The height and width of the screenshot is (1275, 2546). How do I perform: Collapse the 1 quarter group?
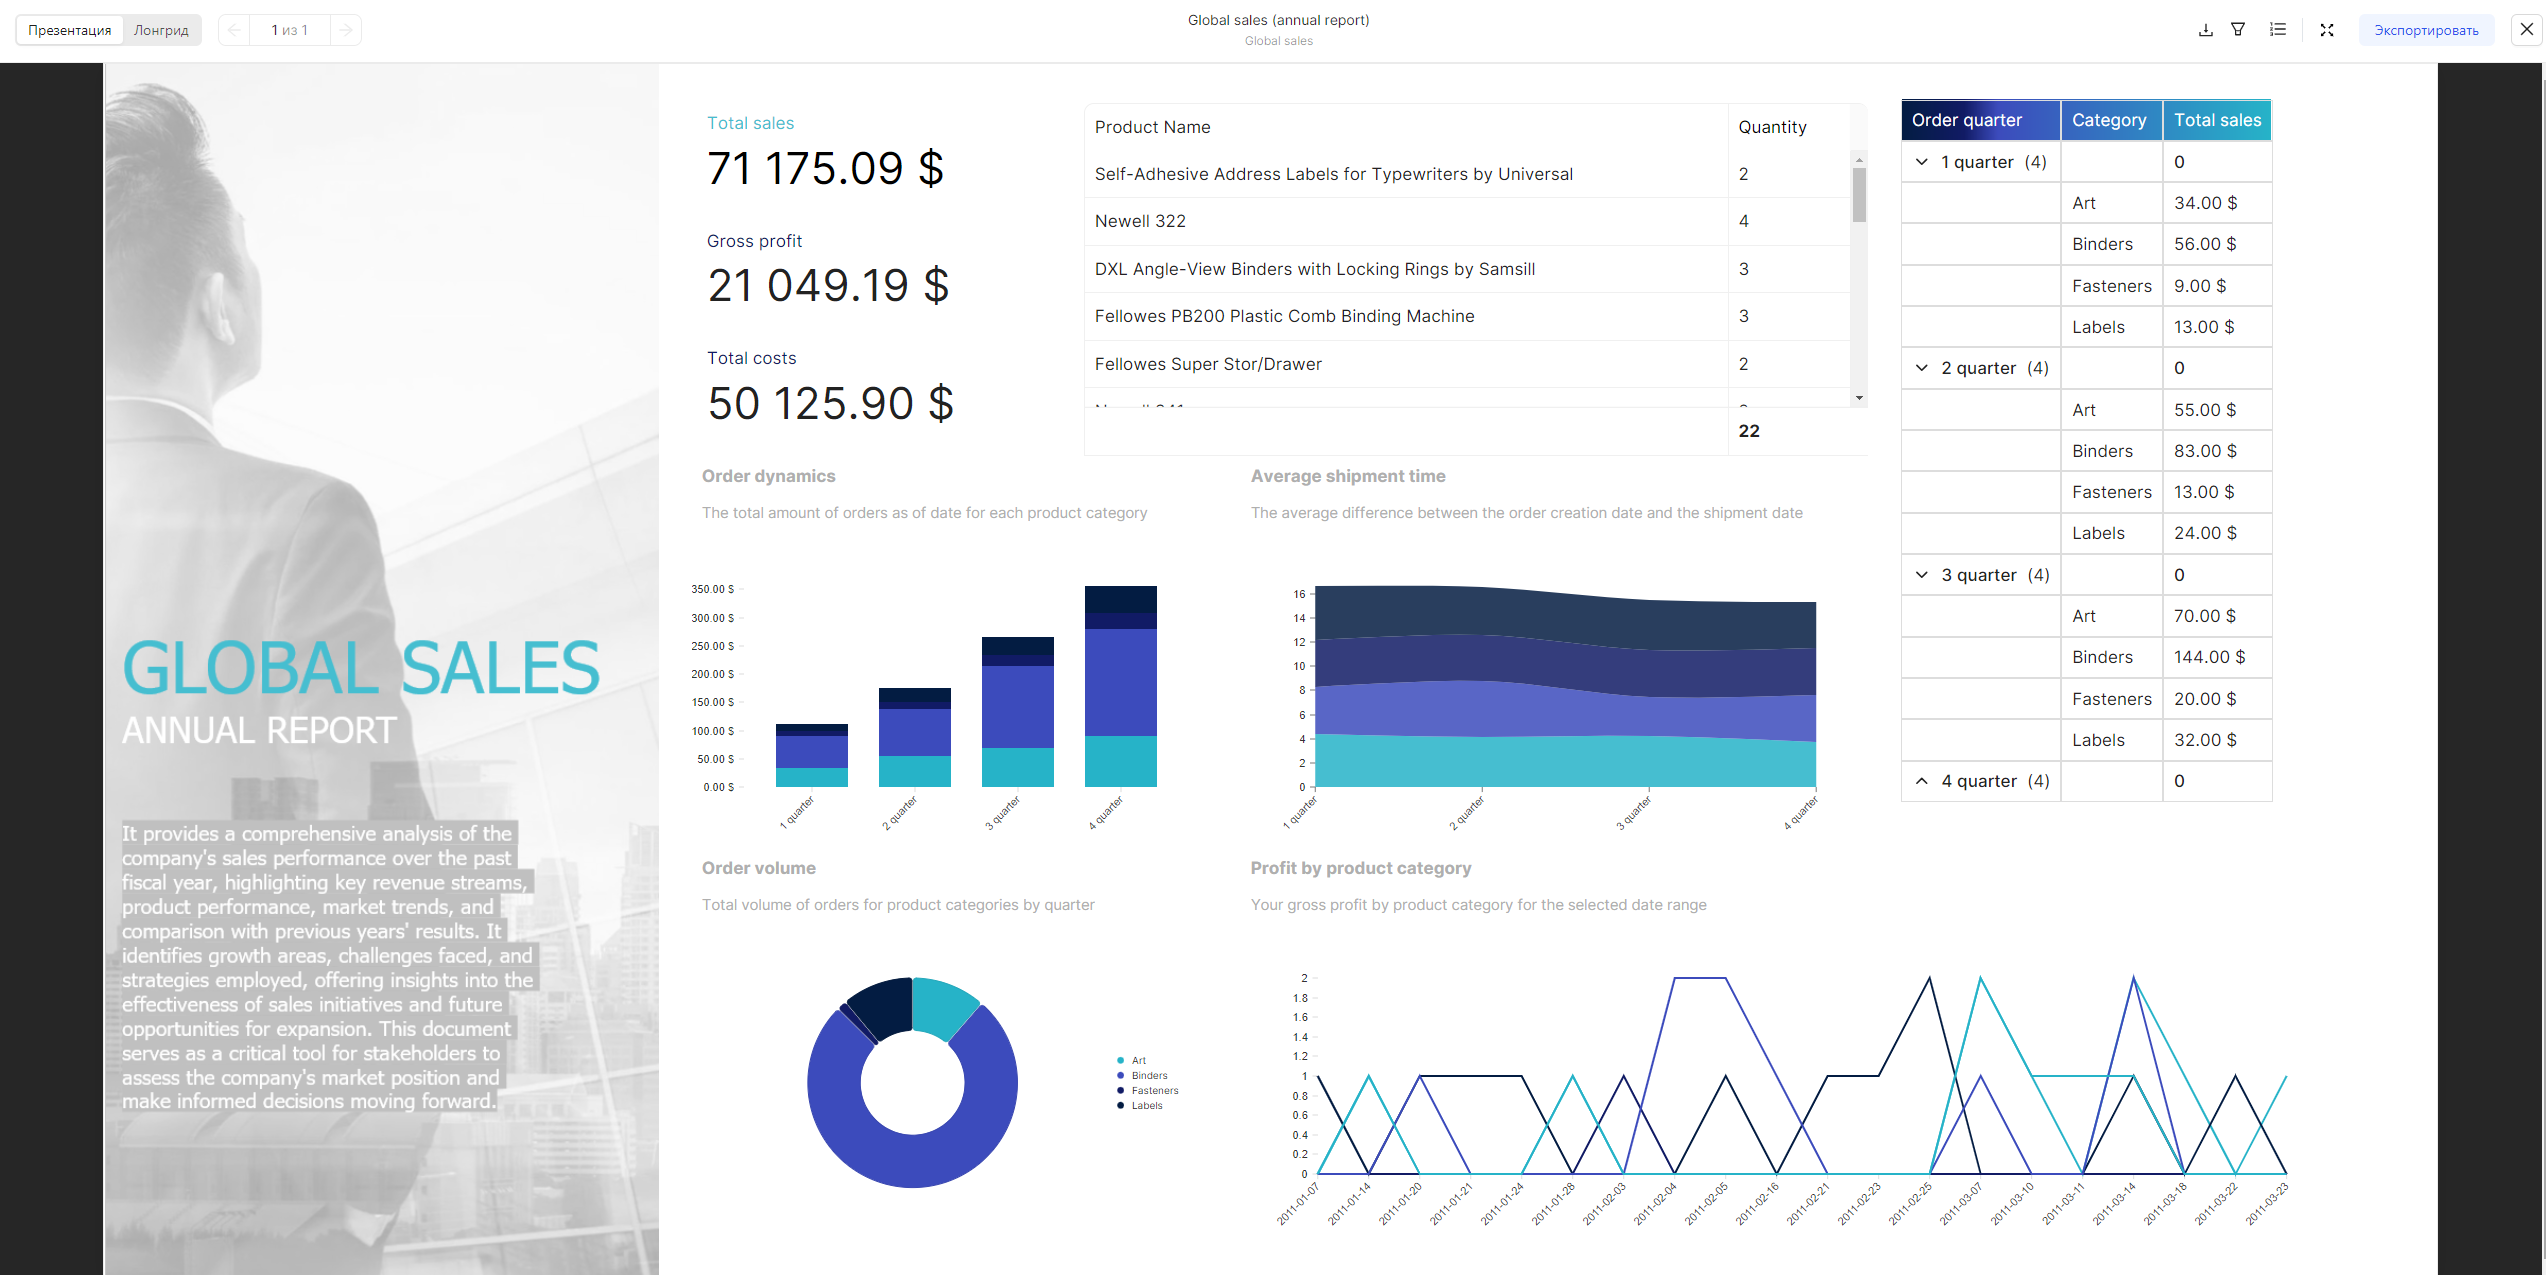(x=1921, y=162)
